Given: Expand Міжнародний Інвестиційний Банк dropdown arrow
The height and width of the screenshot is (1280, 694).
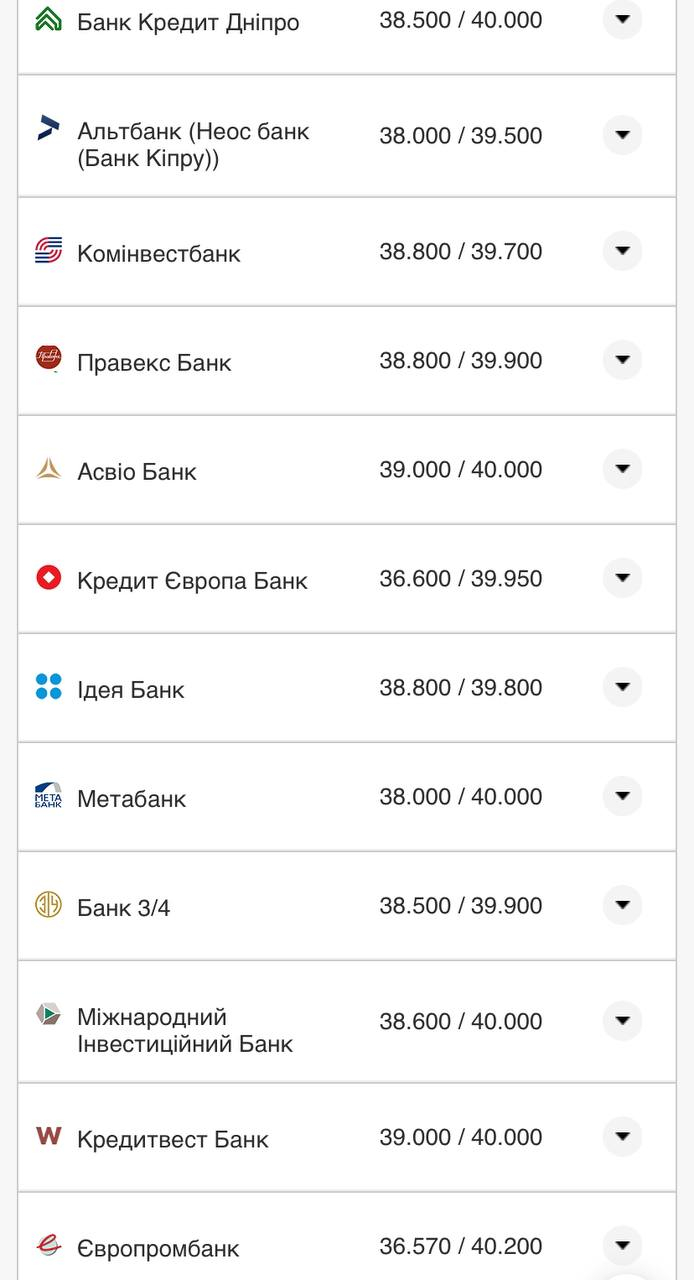Looking at the screenshot, I should point(622,1021).
